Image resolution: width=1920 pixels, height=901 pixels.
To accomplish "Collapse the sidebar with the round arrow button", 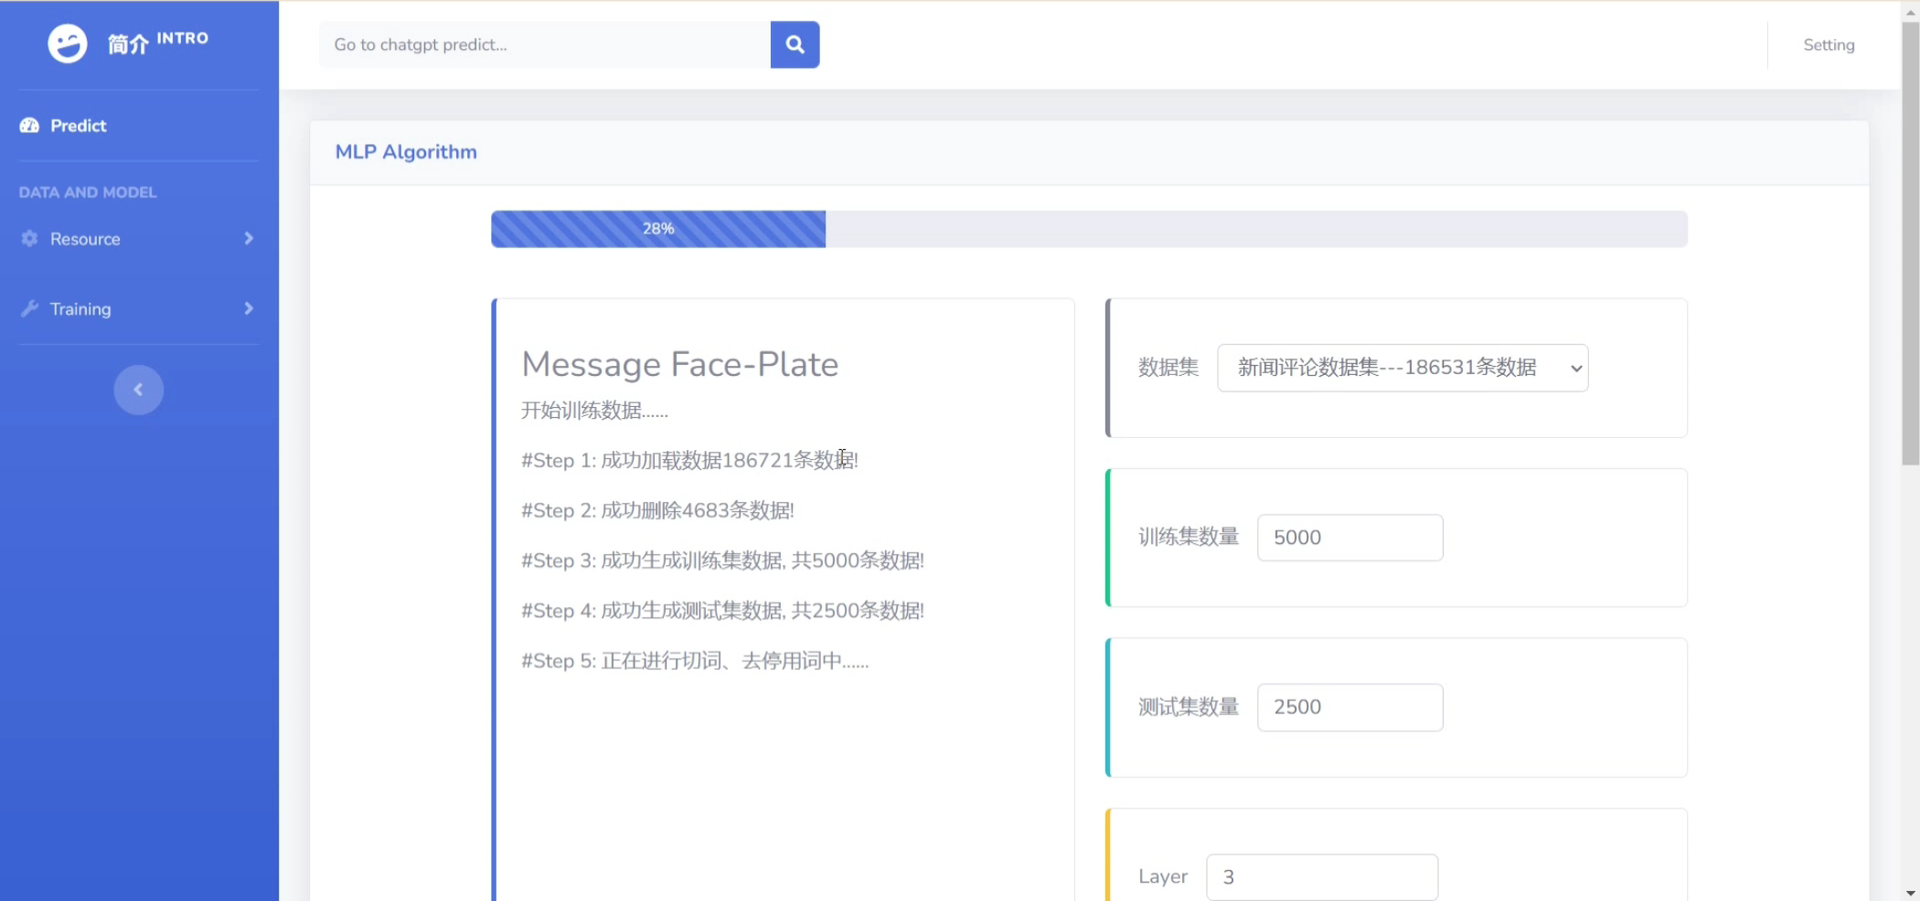I will (x=138, y=390).
